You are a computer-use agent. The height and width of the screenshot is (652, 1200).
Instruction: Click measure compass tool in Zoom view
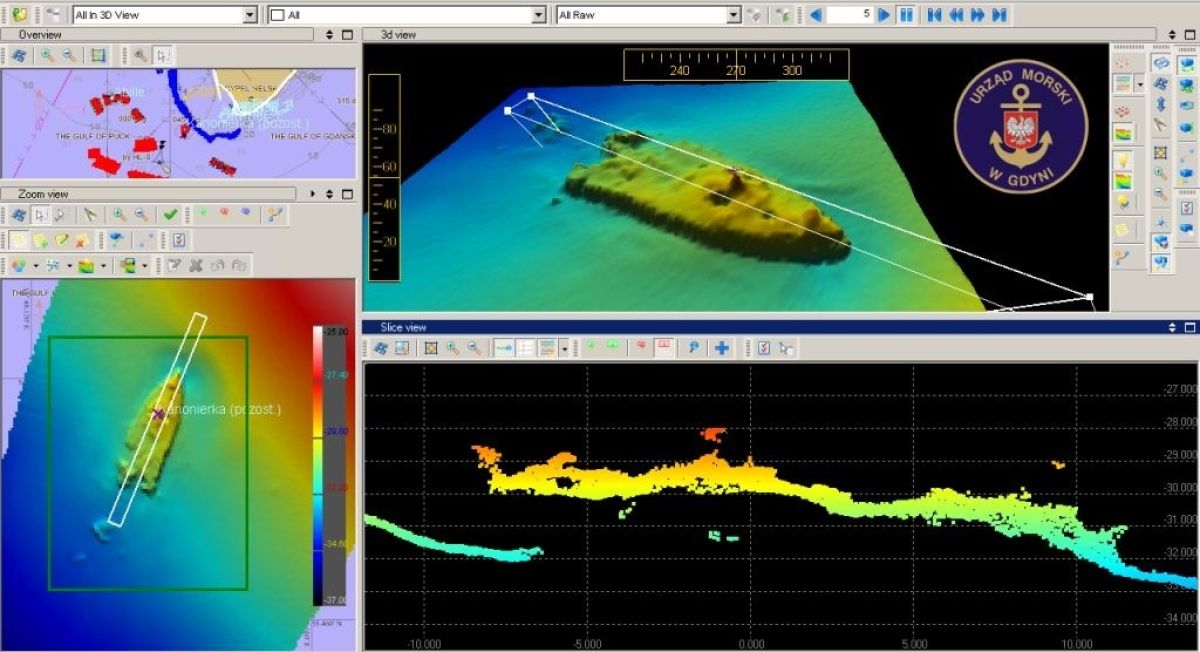91,214
